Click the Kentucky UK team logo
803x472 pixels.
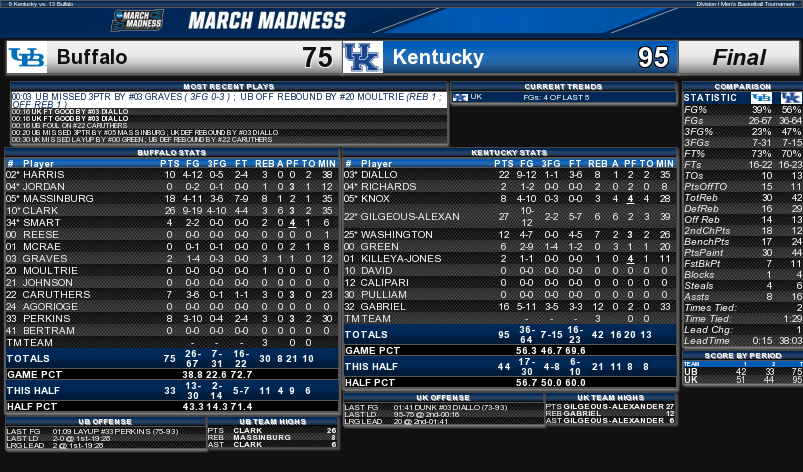pyautogui.click(x=363, y=57)
